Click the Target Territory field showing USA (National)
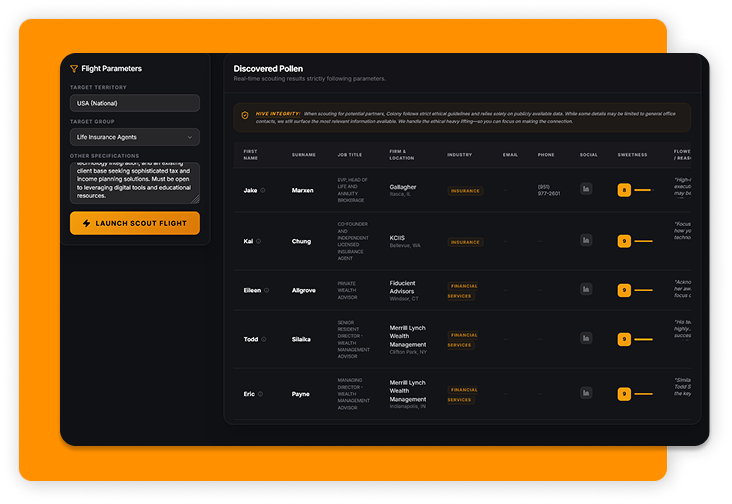The width and height of the screenshot is (732, 504). (x=135, y=103)
